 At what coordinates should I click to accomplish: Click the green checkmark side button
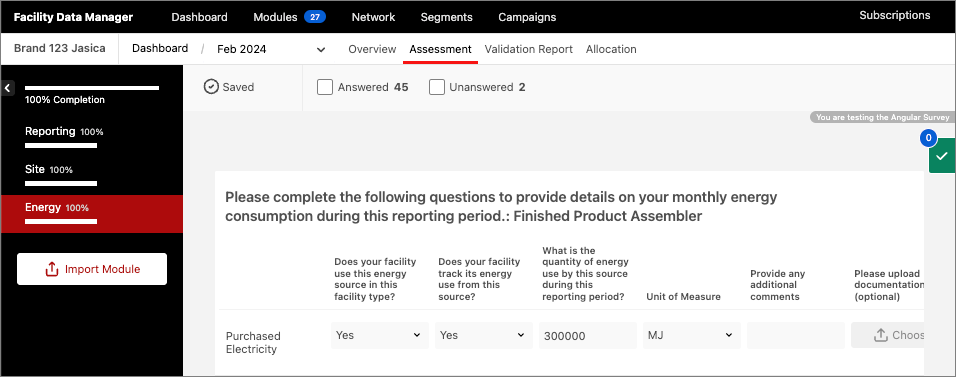[942, 156]
